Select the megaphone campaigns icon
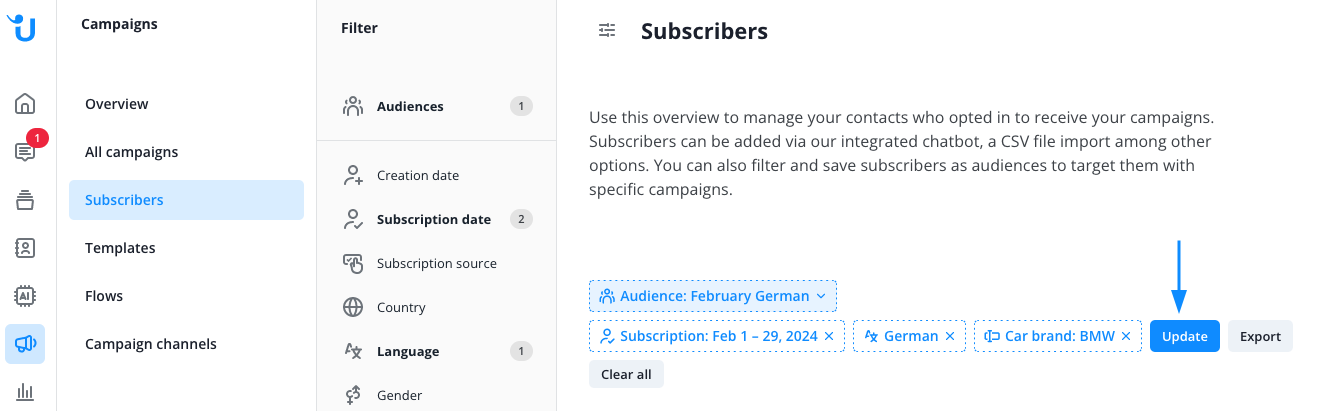1341x411 pixels. coord(25,344)
